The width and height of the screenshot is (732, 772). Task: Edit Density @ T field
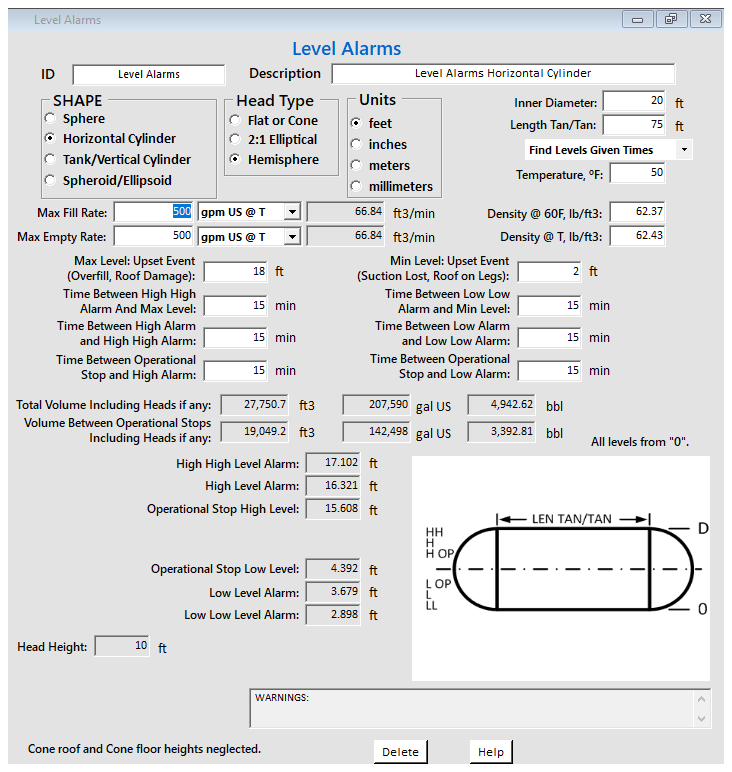[x=637, y=236]
